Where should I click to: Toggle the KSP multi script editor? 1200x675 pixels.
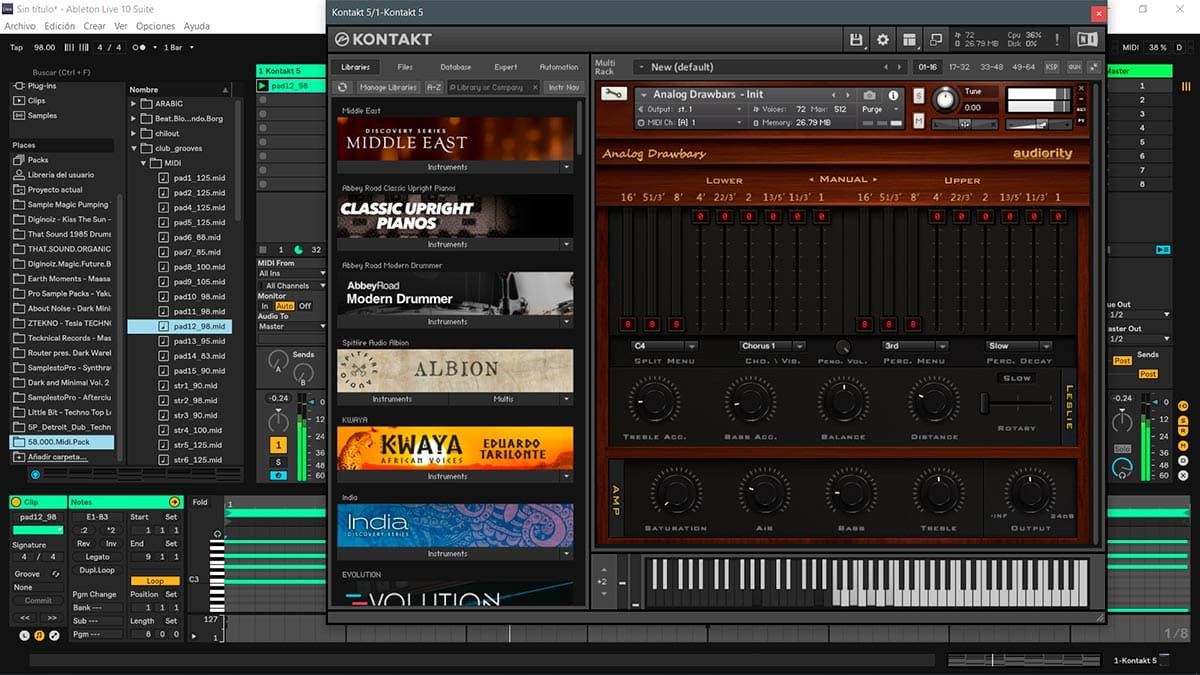click(1051, 67)
